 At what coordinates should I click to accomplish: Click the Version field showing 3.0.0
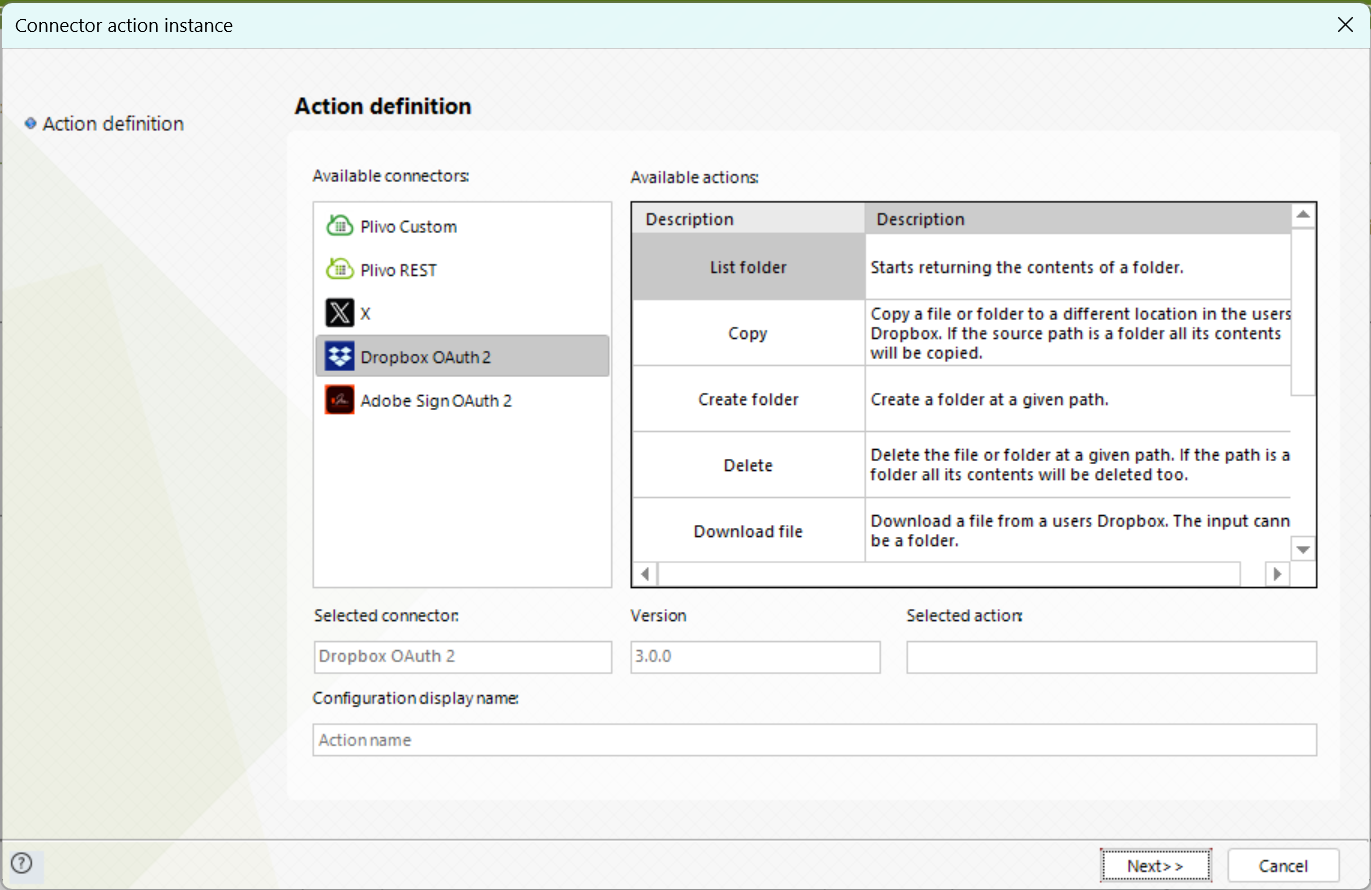tap(755, 657)
